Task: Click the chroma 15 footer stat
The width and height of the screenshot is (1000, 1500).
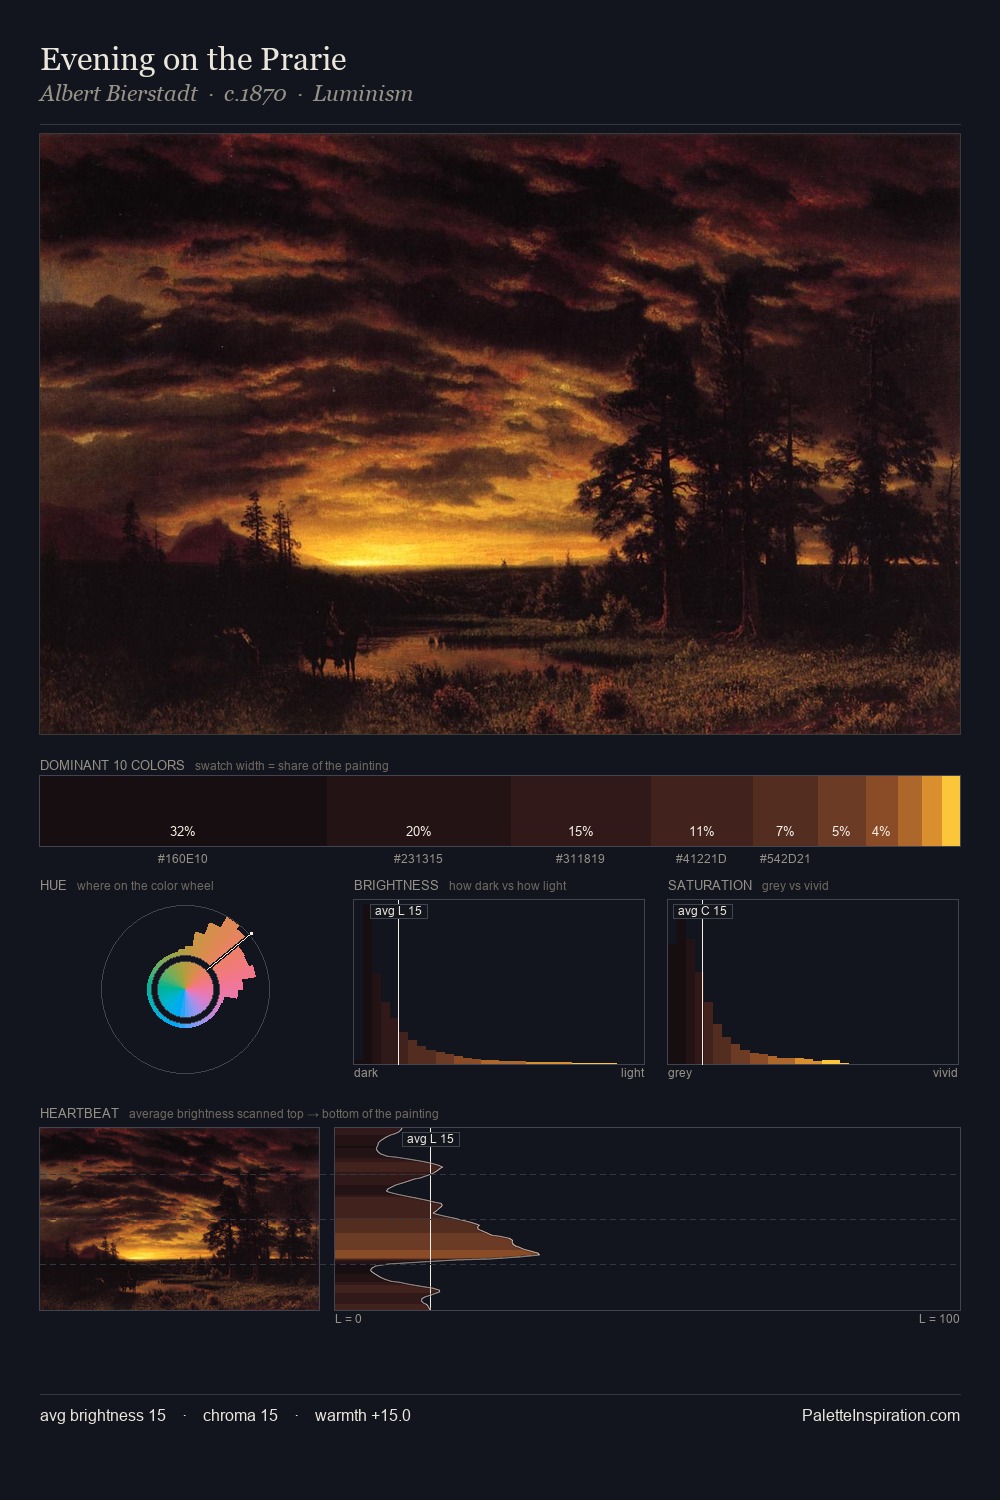Action: [x=240, y=1415]
